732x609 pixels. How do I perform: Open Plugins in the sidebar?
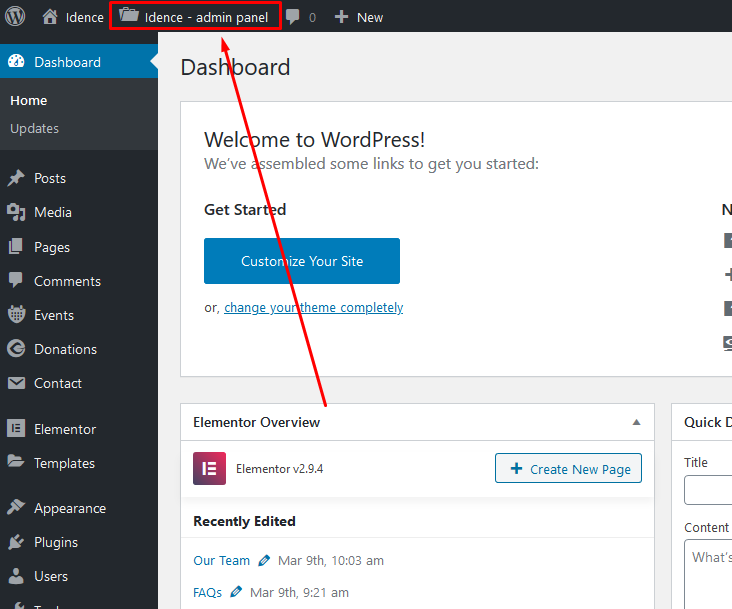pyautogui.click(x=55, y=542)
